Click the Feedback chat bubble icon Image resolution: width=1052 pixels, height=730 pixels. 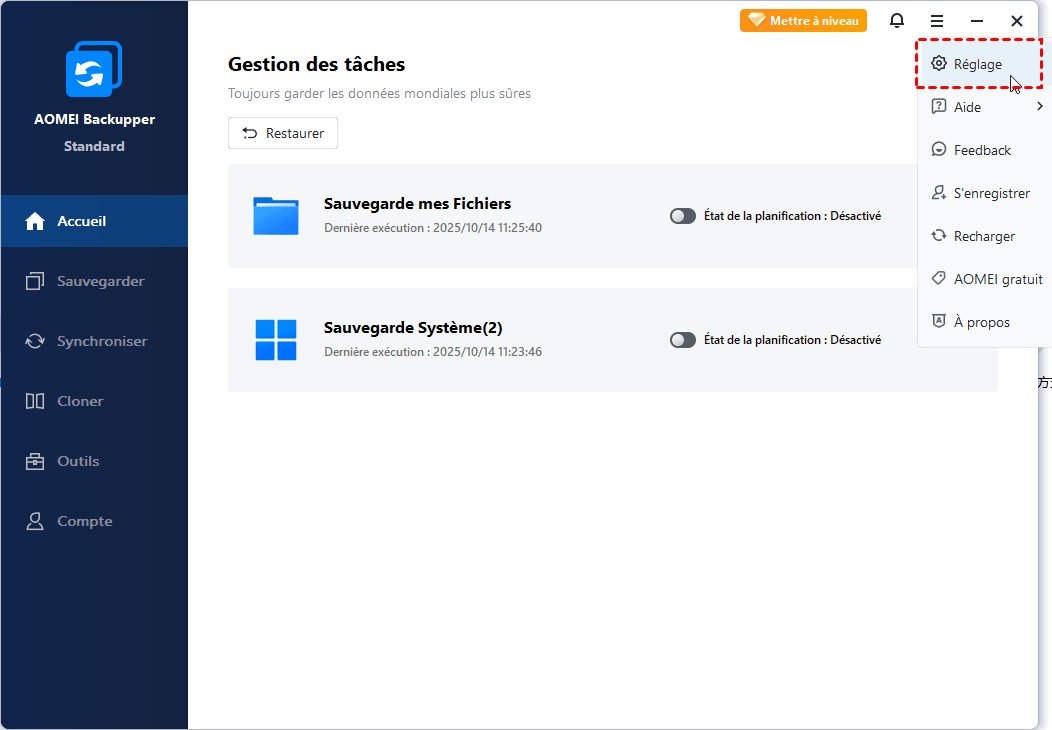[x=939, y=150]
